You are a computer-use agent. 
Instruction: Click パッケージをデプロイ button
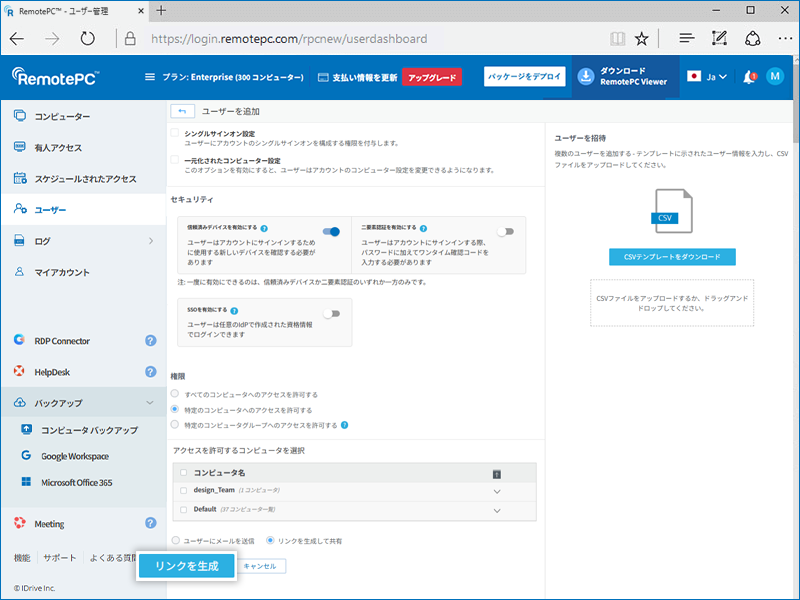point(524,77)
